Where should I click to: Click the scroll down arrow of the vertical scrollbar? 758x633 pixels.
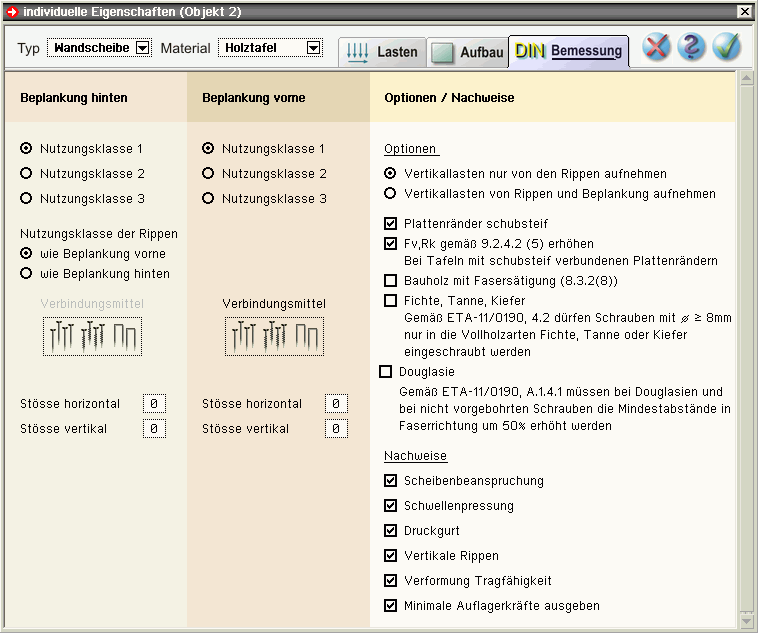coord(744,619)
